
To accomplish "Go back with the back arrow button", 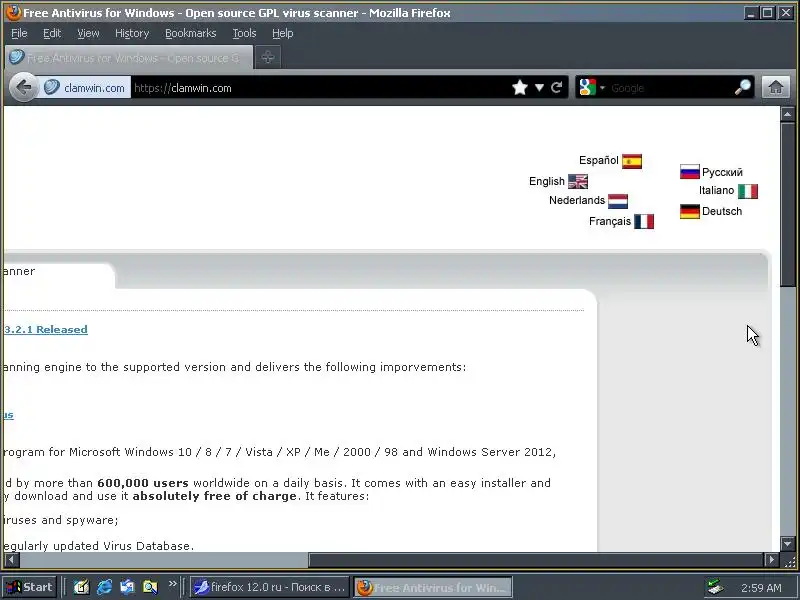I will 23,87.
